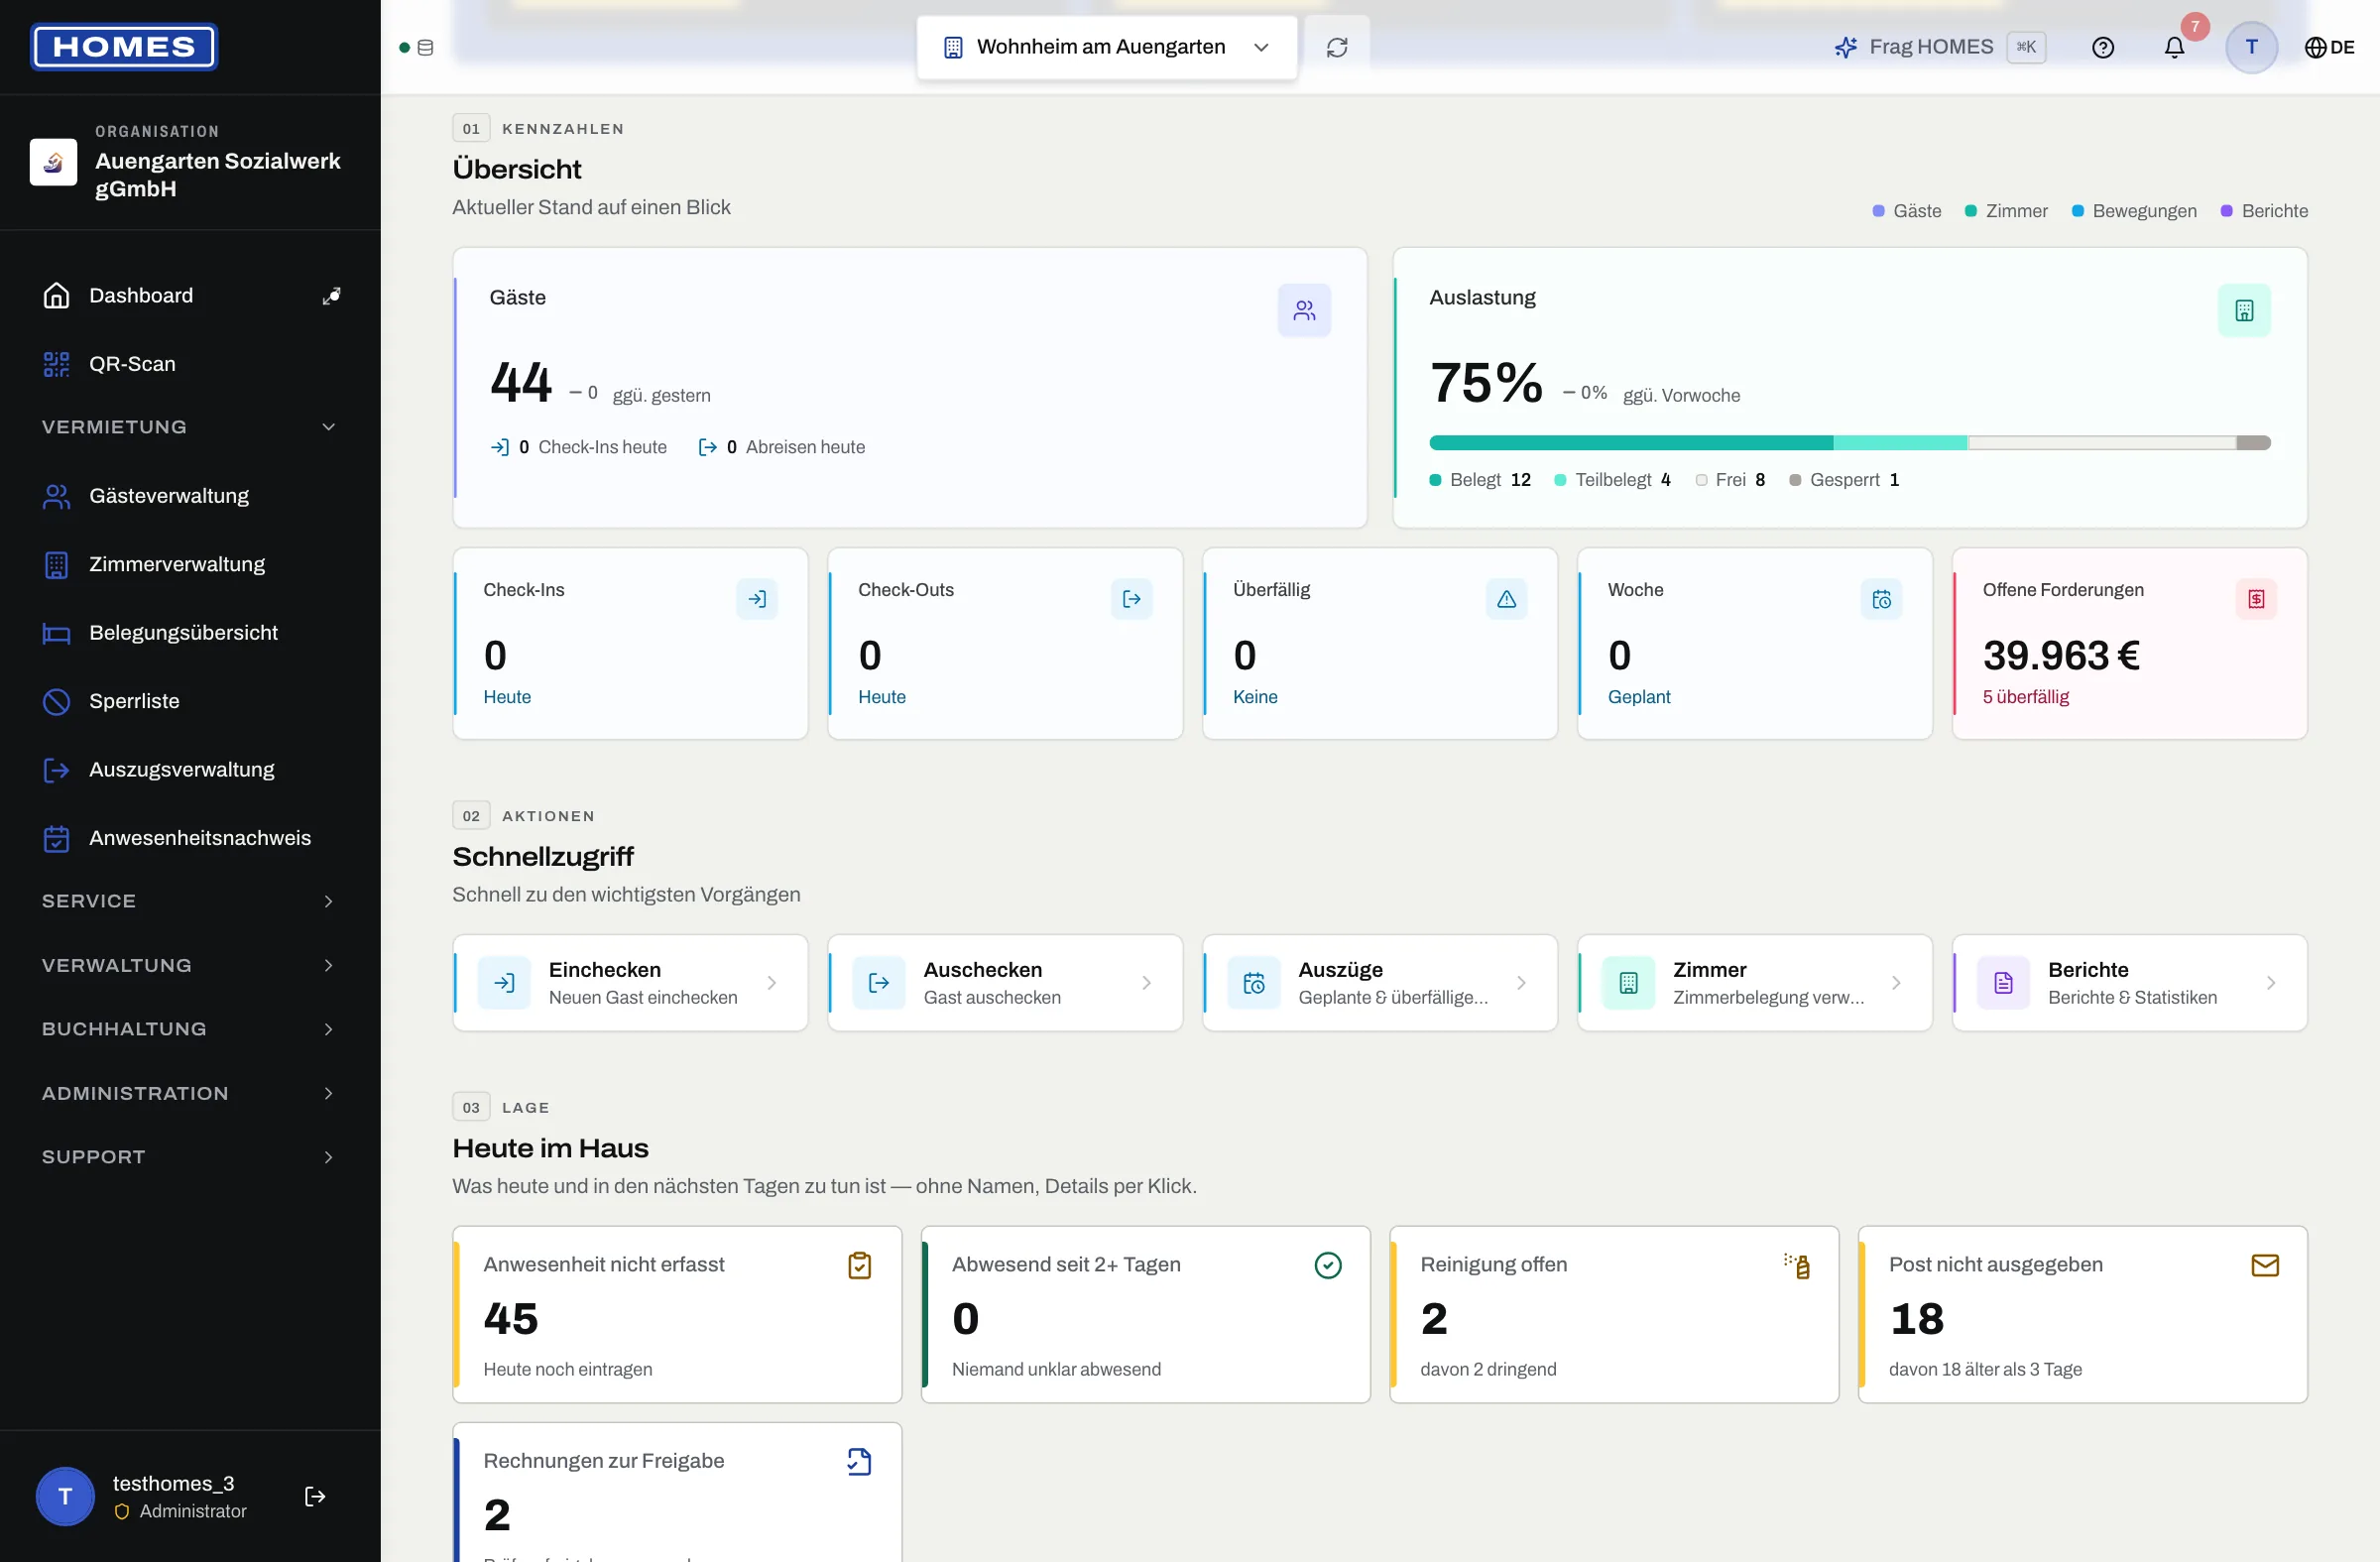
Task: Click the Auschecken quick action
Action: [x=1005, y=983]
